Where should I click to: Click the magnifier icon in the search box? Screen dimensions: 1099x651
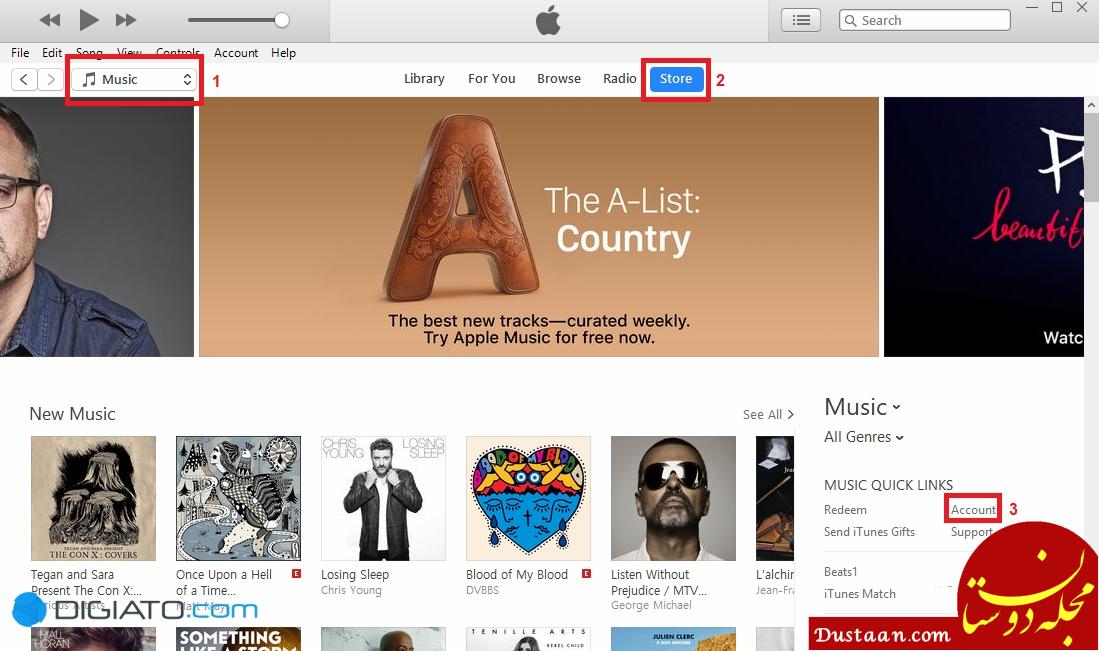(x=850, y=20)
